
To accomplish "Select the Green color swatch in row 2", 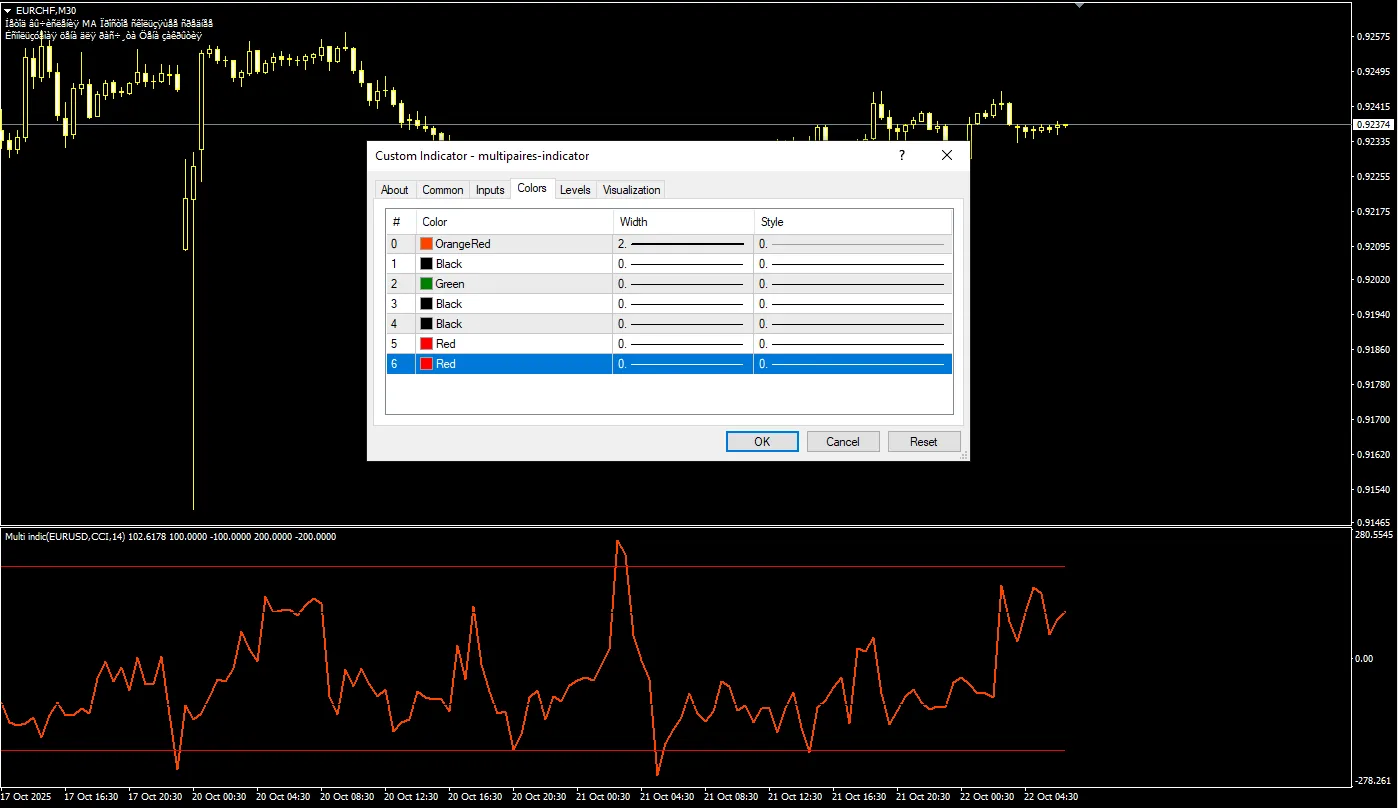I will (427, 284).
